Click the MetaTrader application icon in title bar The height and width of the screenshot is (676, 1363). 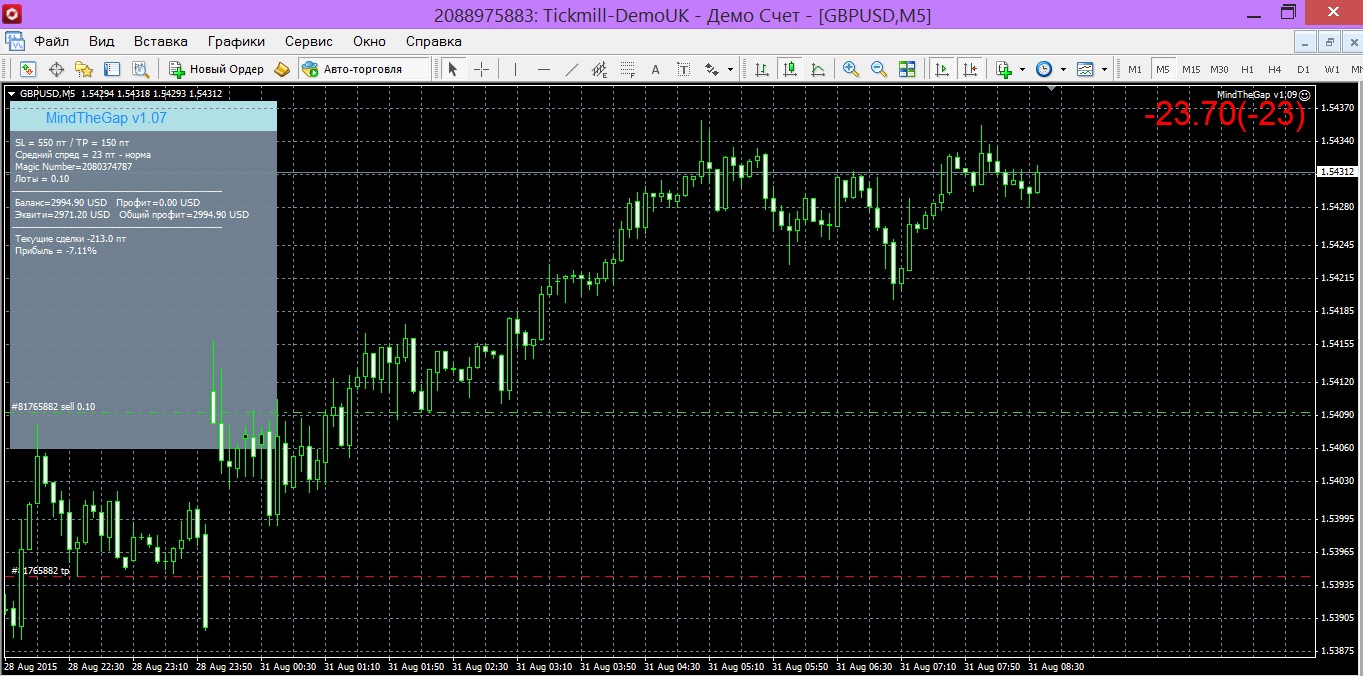(x=13, y=13)
